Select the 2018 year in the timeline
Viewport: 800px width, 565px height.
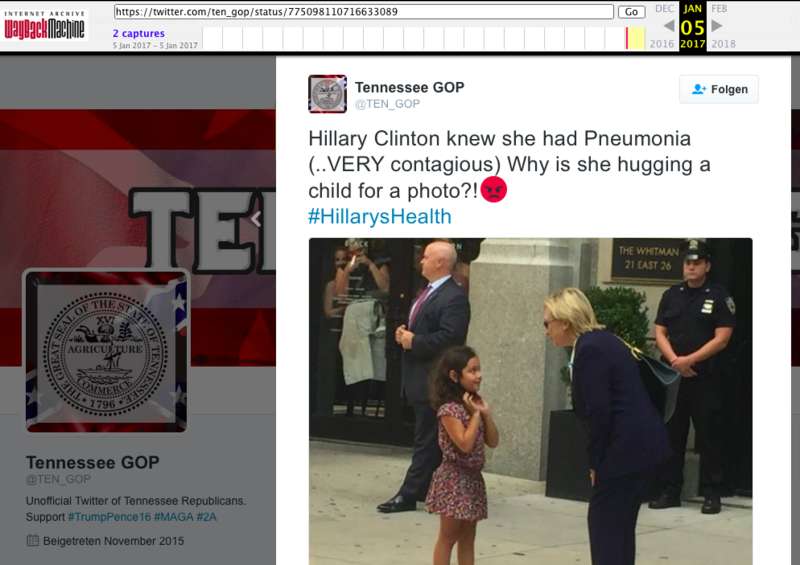pos(723,44)
